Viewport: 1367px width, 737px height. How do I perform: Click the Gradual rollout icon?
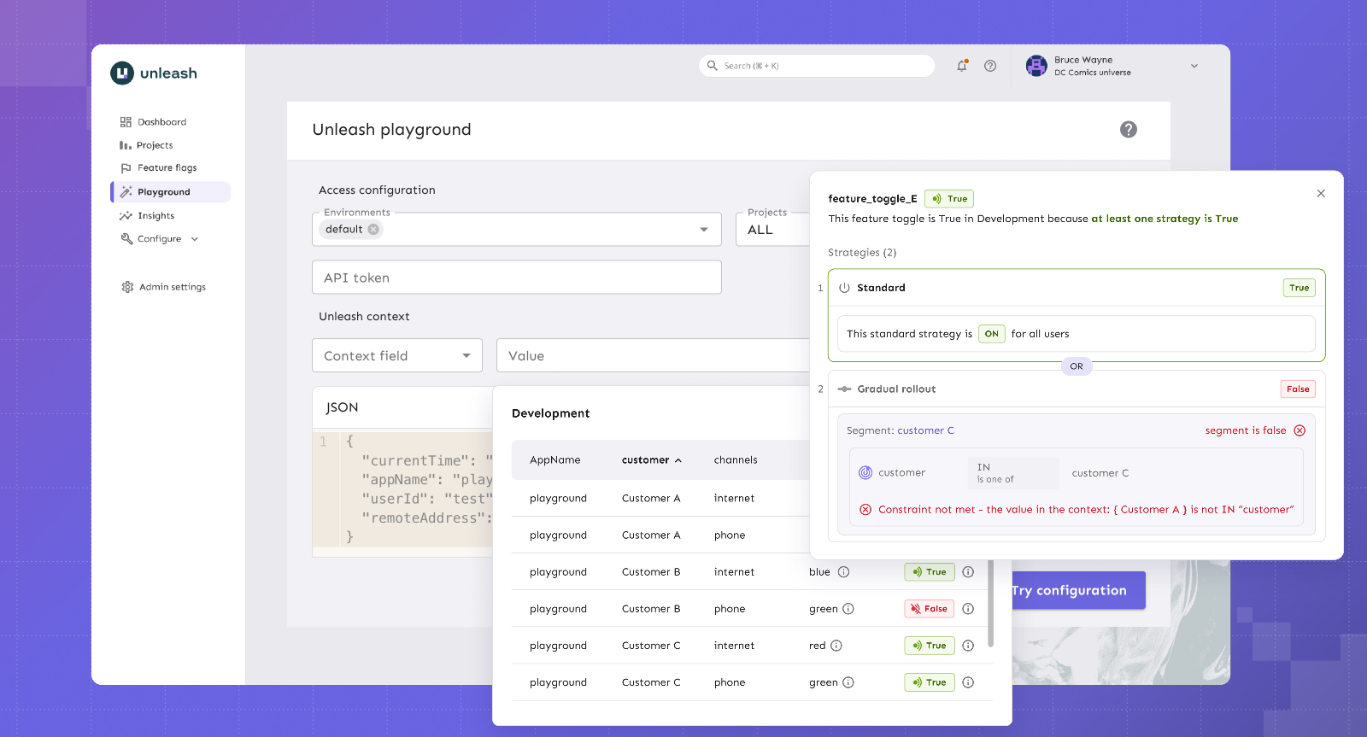844,389
